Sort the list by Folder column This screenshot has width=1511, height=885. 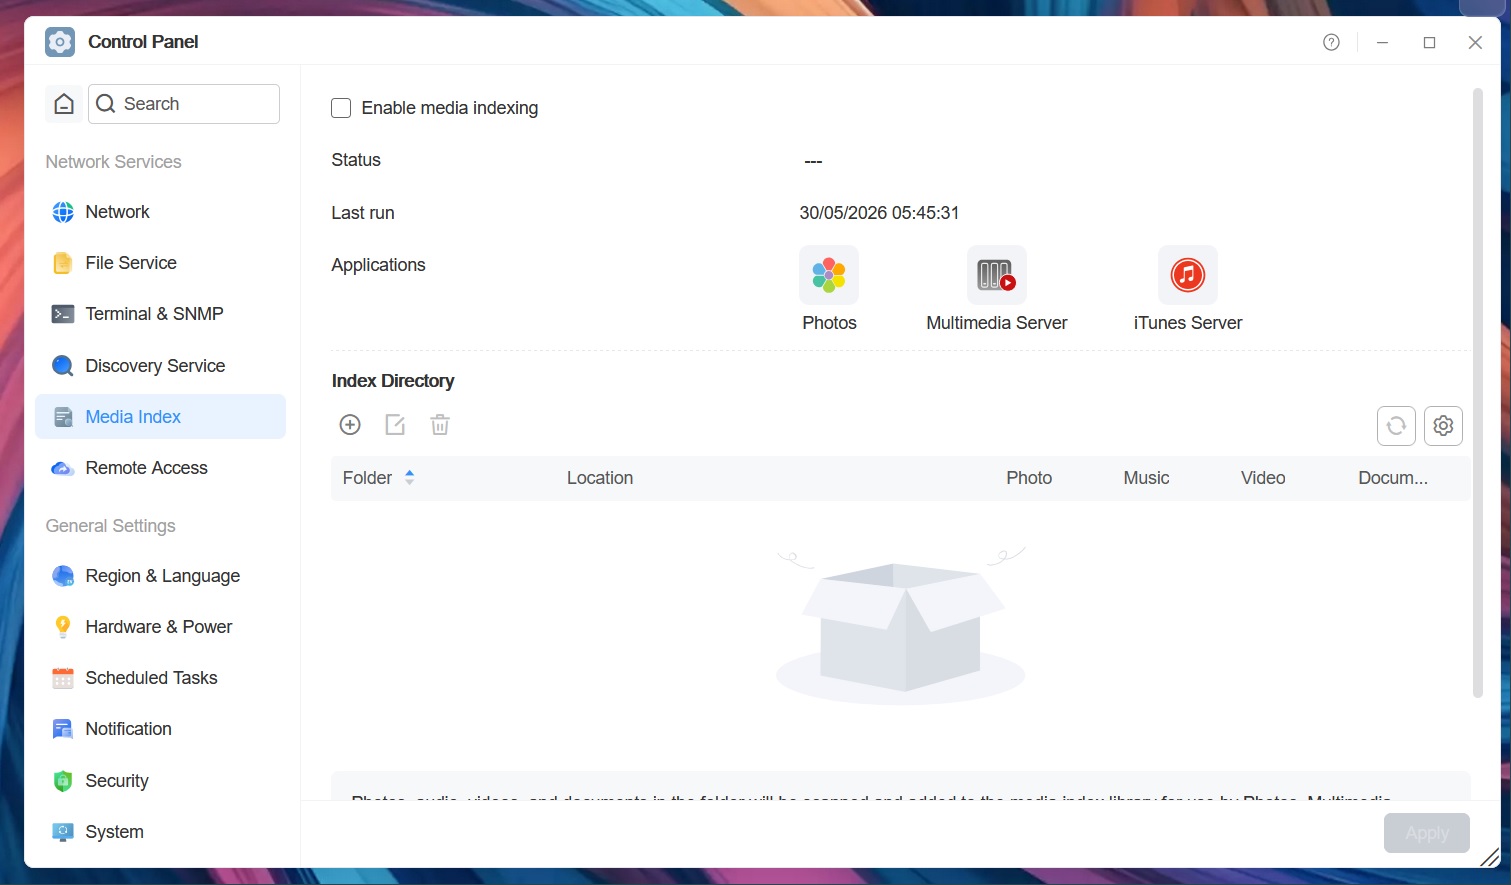[379, 478]
